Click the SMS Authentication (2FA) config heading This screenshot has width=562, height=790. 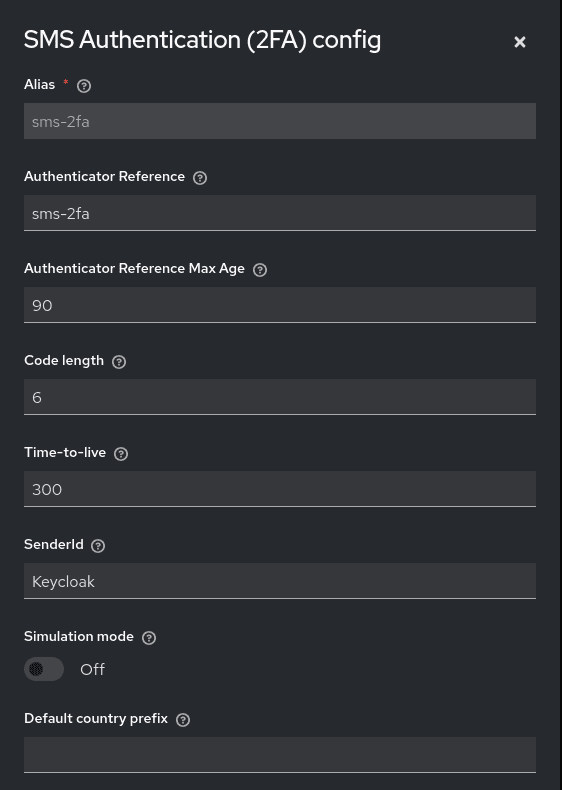[202, 40]
